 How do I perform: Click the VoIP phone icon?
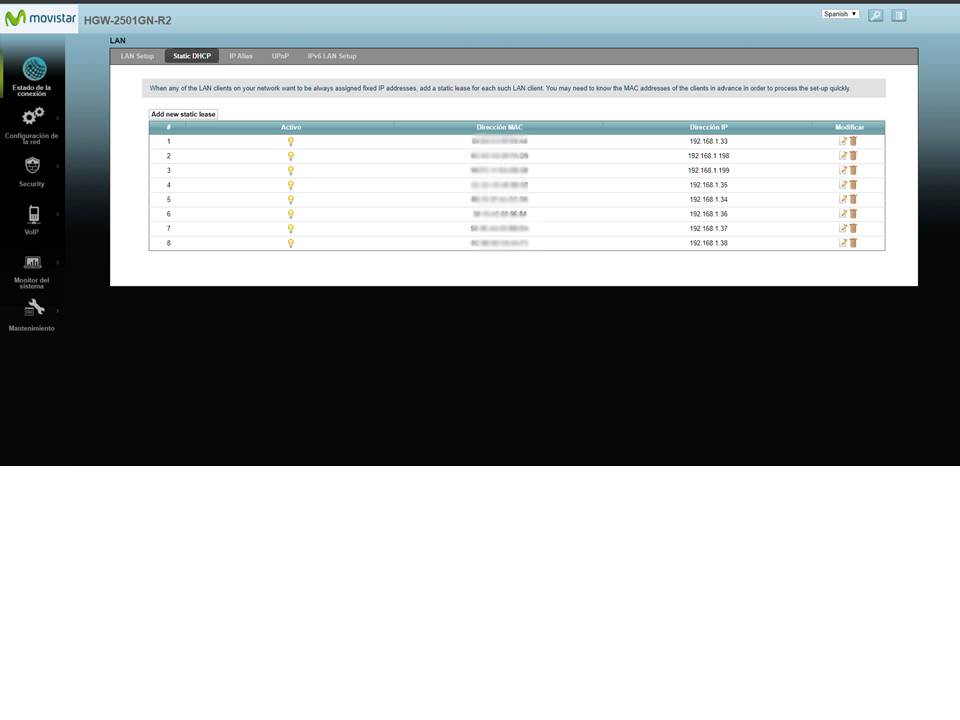tap(33, 213)
